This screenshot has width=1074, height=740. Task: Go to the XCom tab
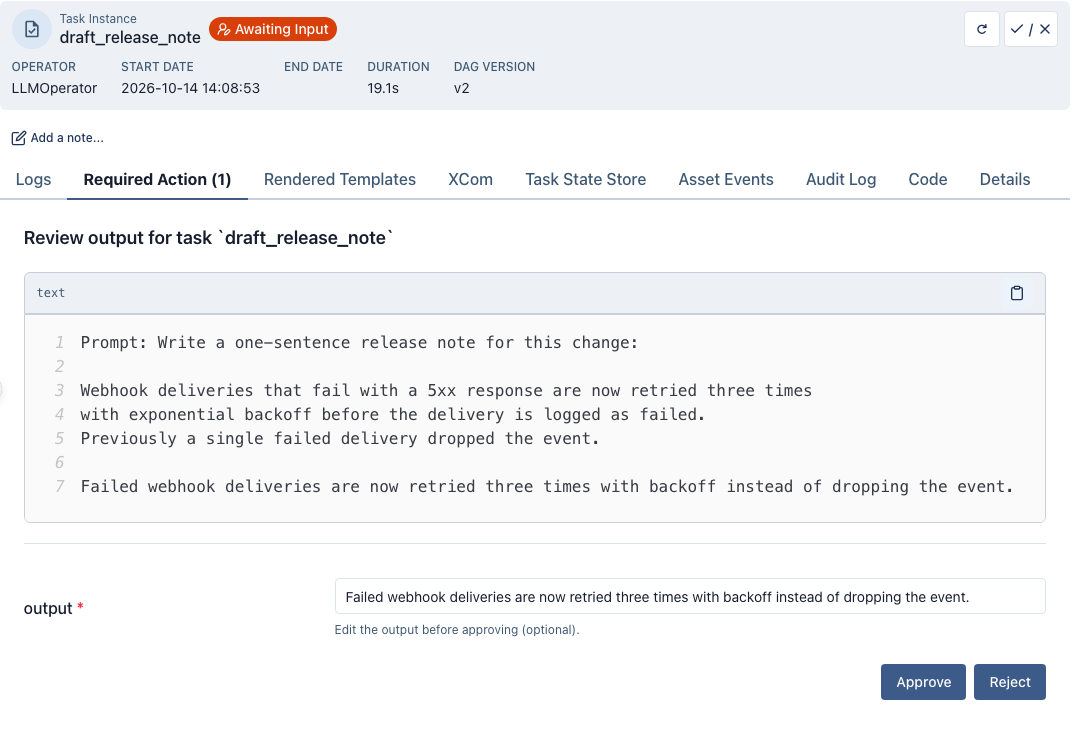point(471,180)
